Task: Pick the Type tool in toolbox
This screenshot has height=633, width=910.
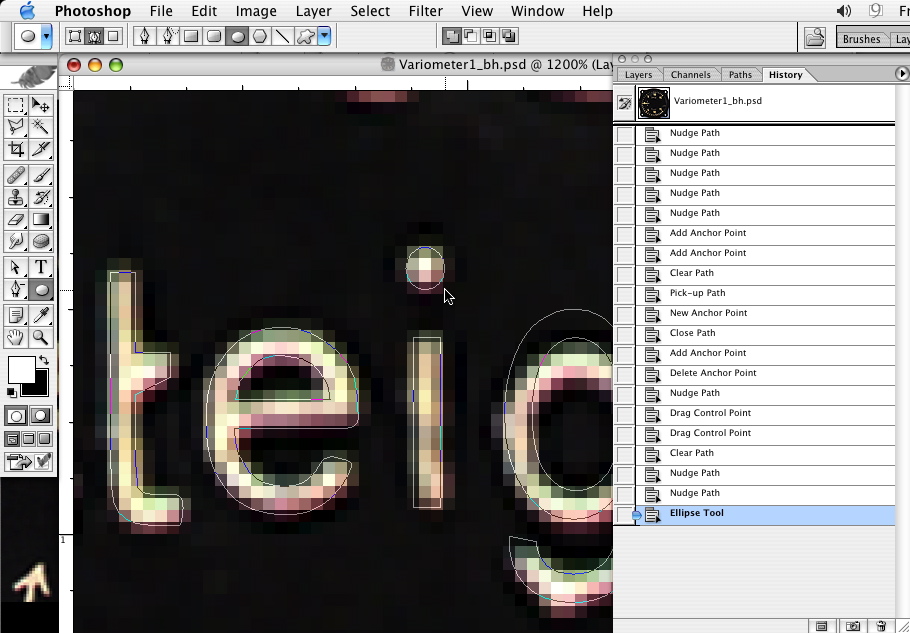Action: coord(41,267)
